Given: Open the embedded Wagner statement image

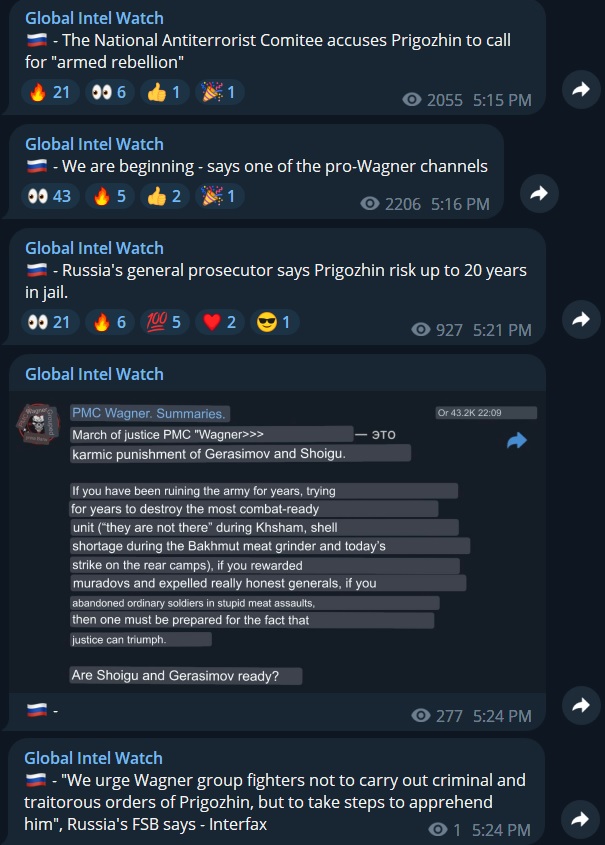Looking at the screenshot, I should pos(277,542).
